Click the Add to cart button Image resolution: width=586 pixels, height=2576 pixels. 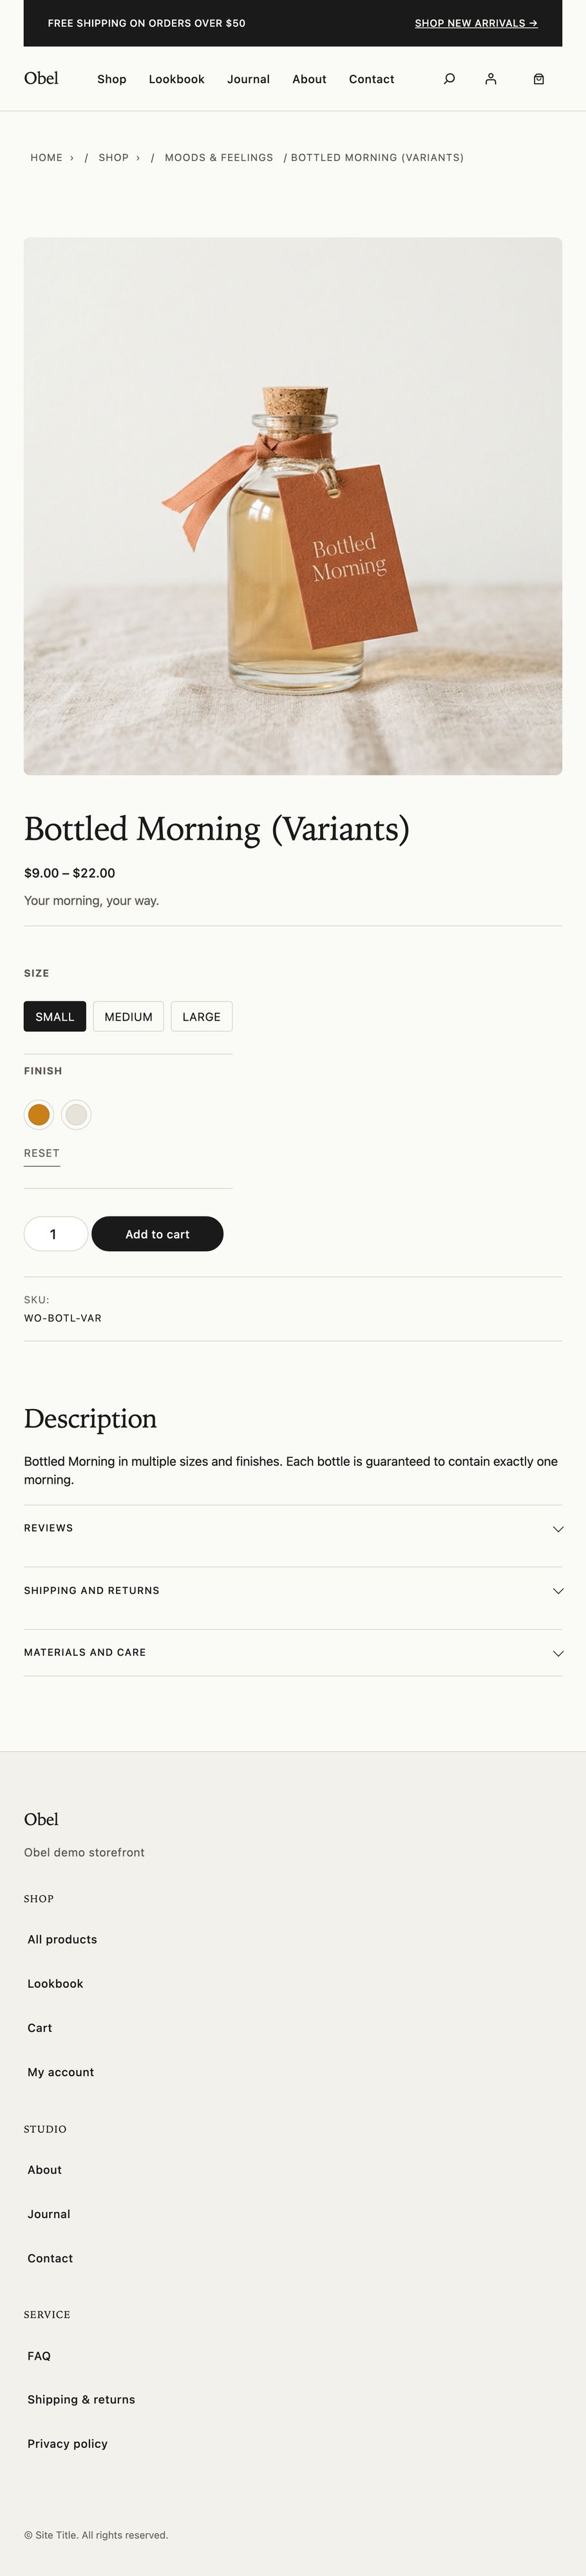point(157,1234)
